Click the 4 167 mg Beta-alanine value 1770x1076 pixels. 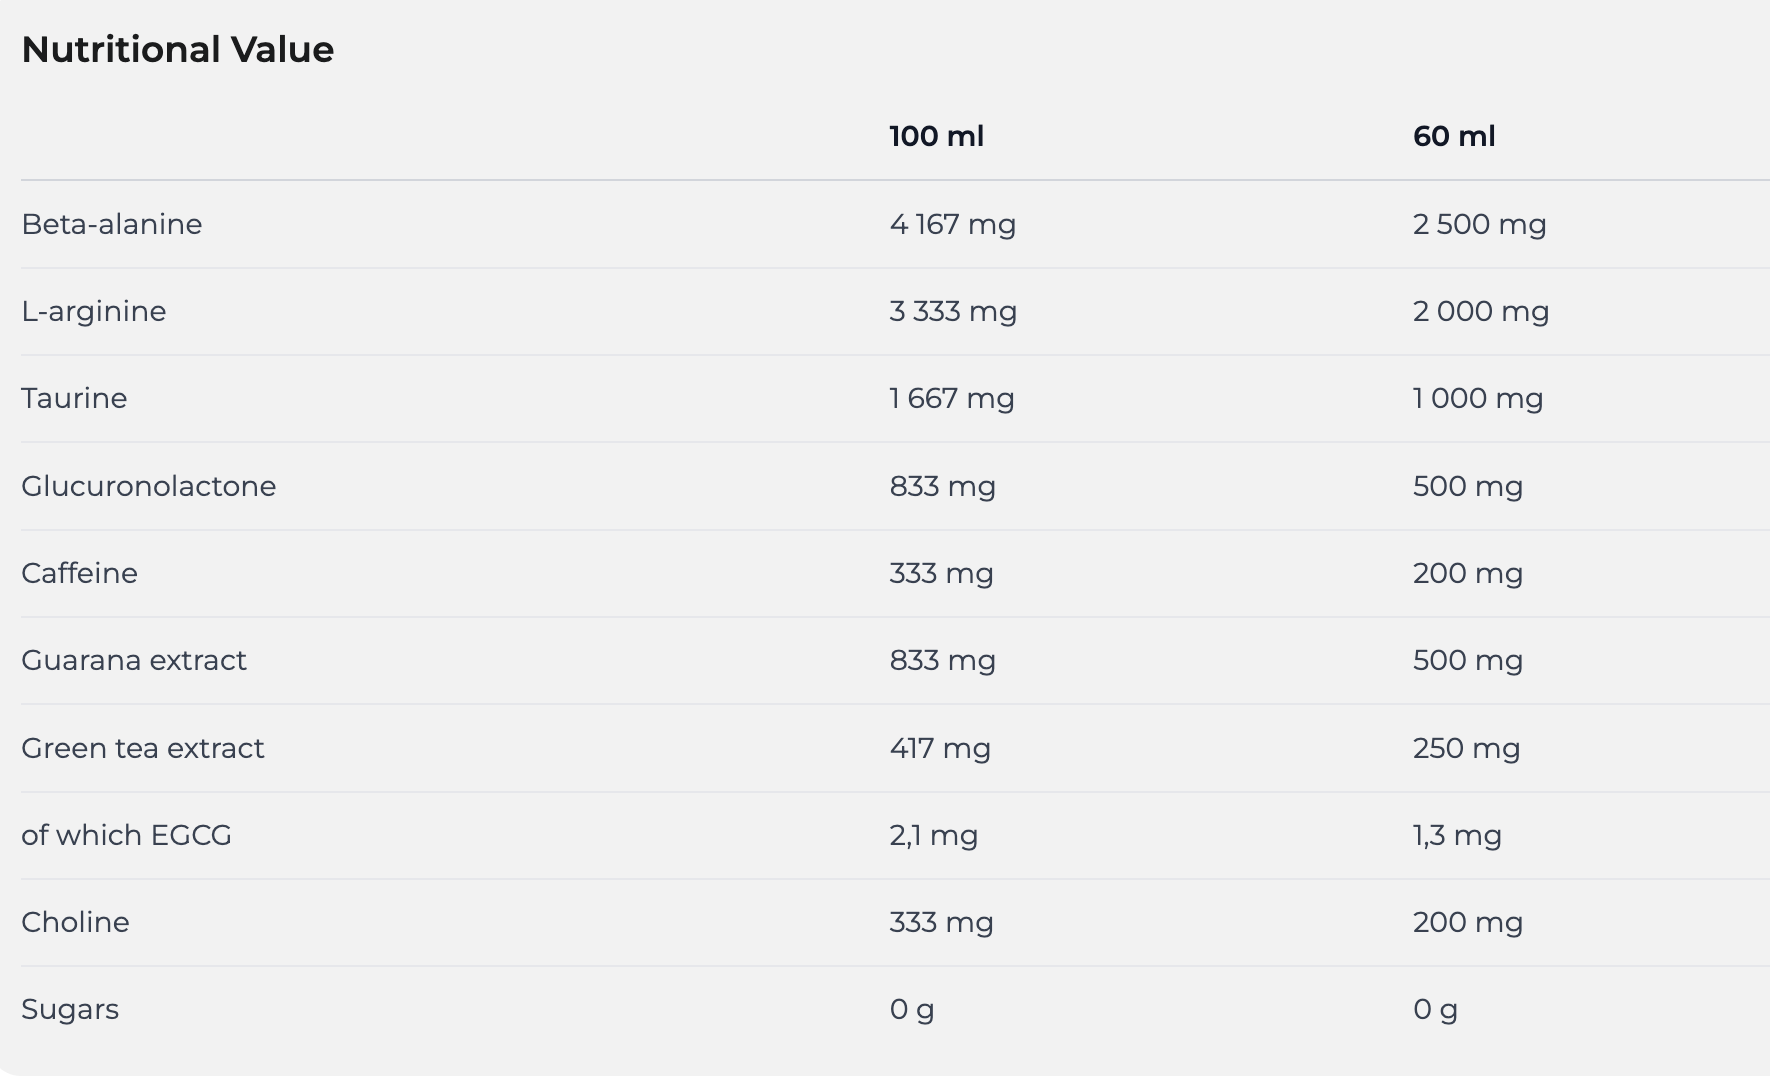coord(952,224)
